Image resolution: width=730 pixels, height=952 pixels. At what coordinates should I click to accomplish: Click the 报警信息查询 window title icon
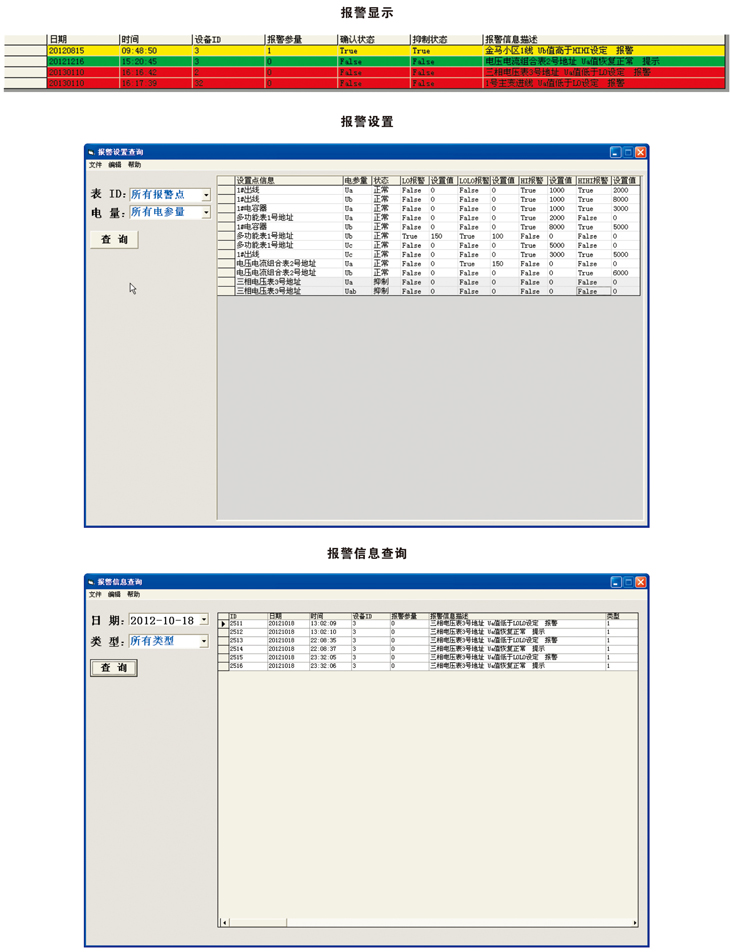[91, 582]
